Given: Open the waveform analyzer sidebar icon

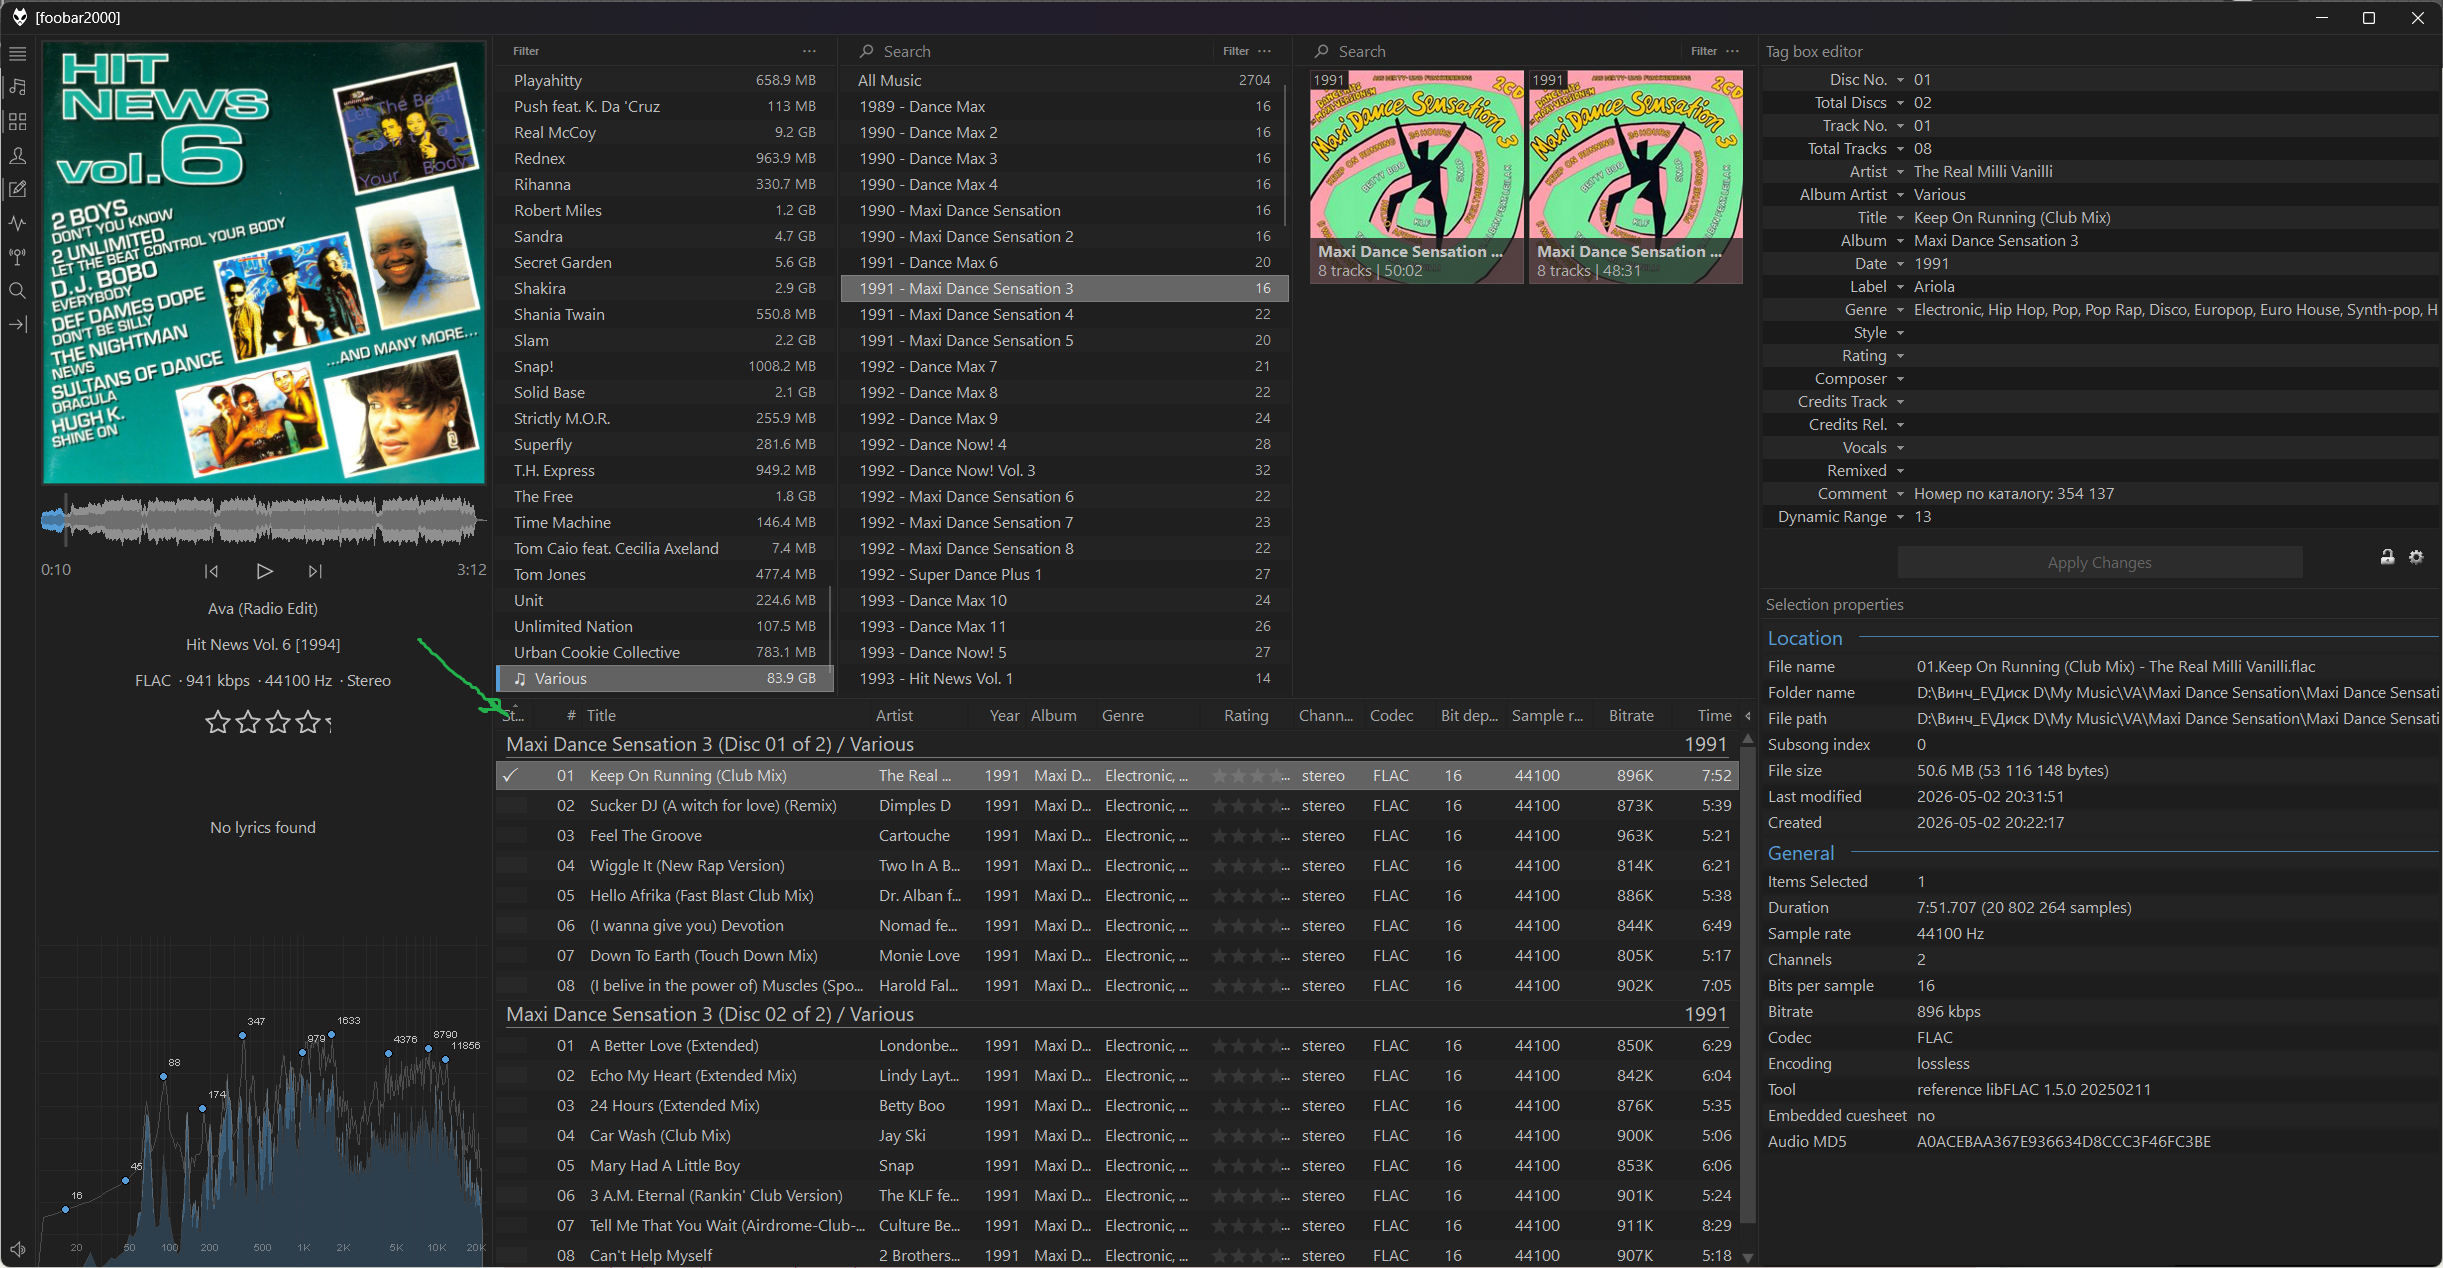Looking at the screenshot, I should click(18, 223).
